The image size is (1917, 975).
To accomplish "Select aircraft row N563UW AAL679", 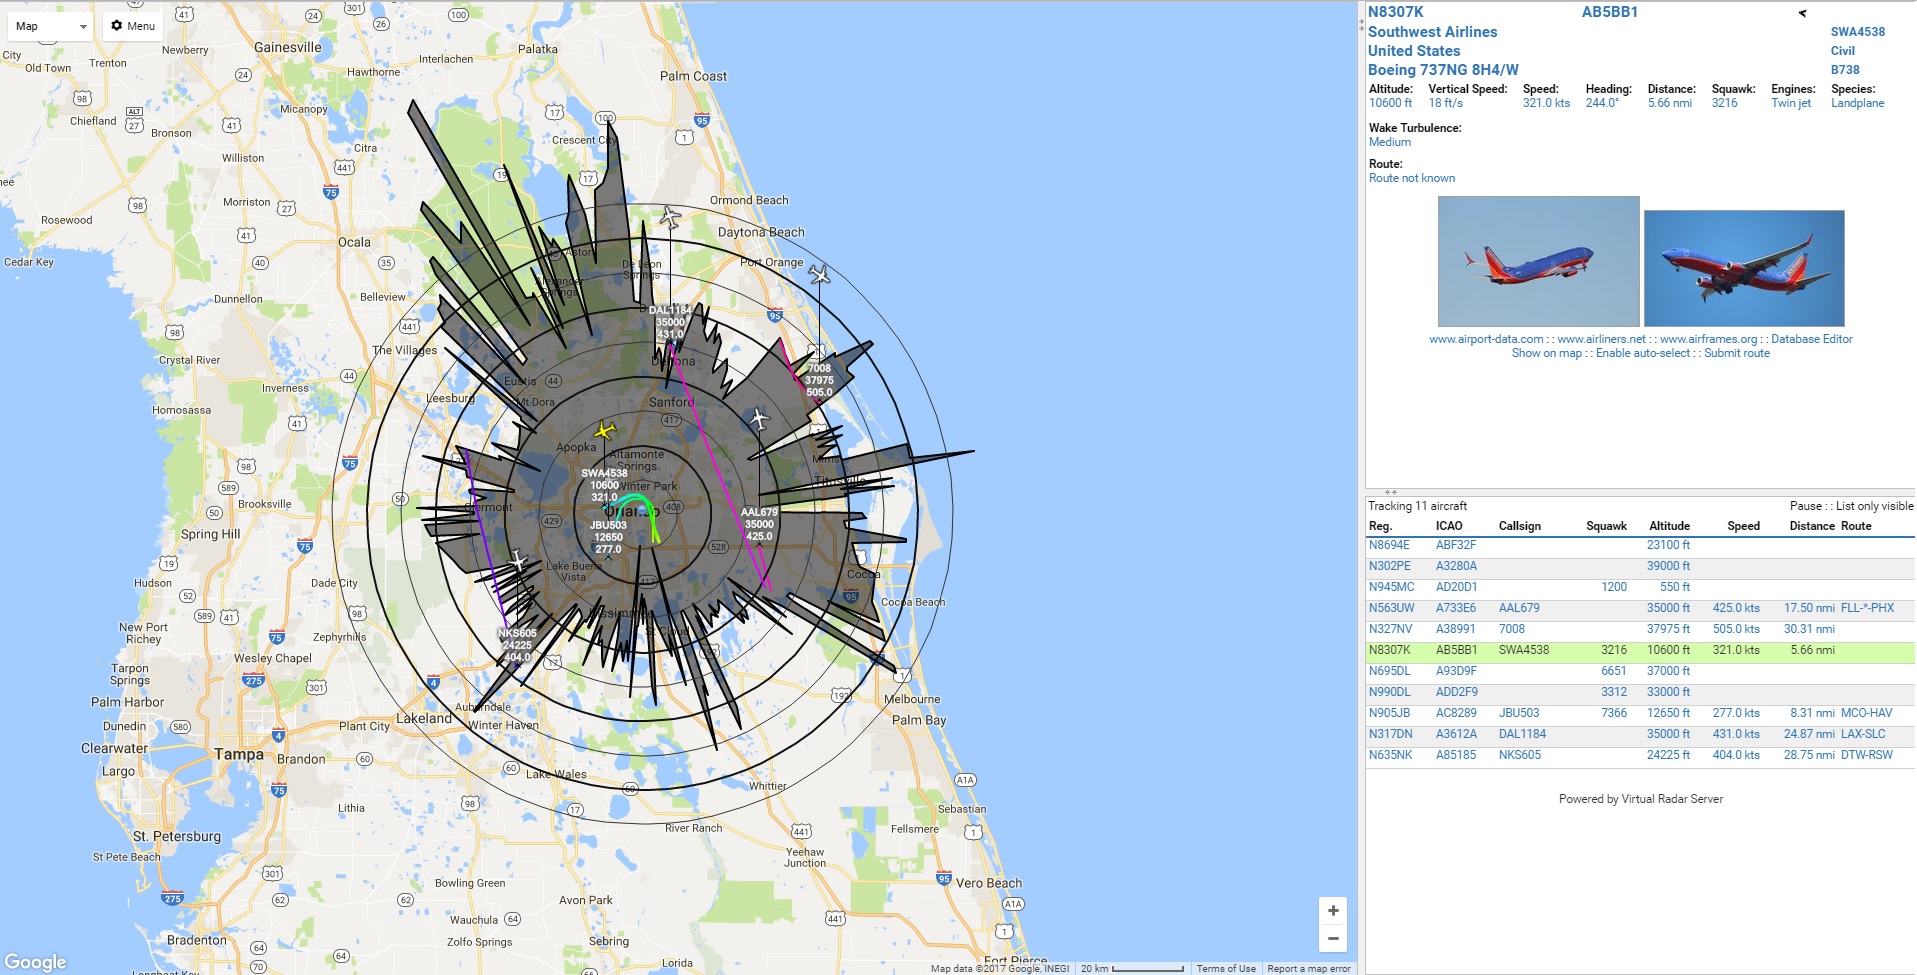I will click(x=1641, y=609).
